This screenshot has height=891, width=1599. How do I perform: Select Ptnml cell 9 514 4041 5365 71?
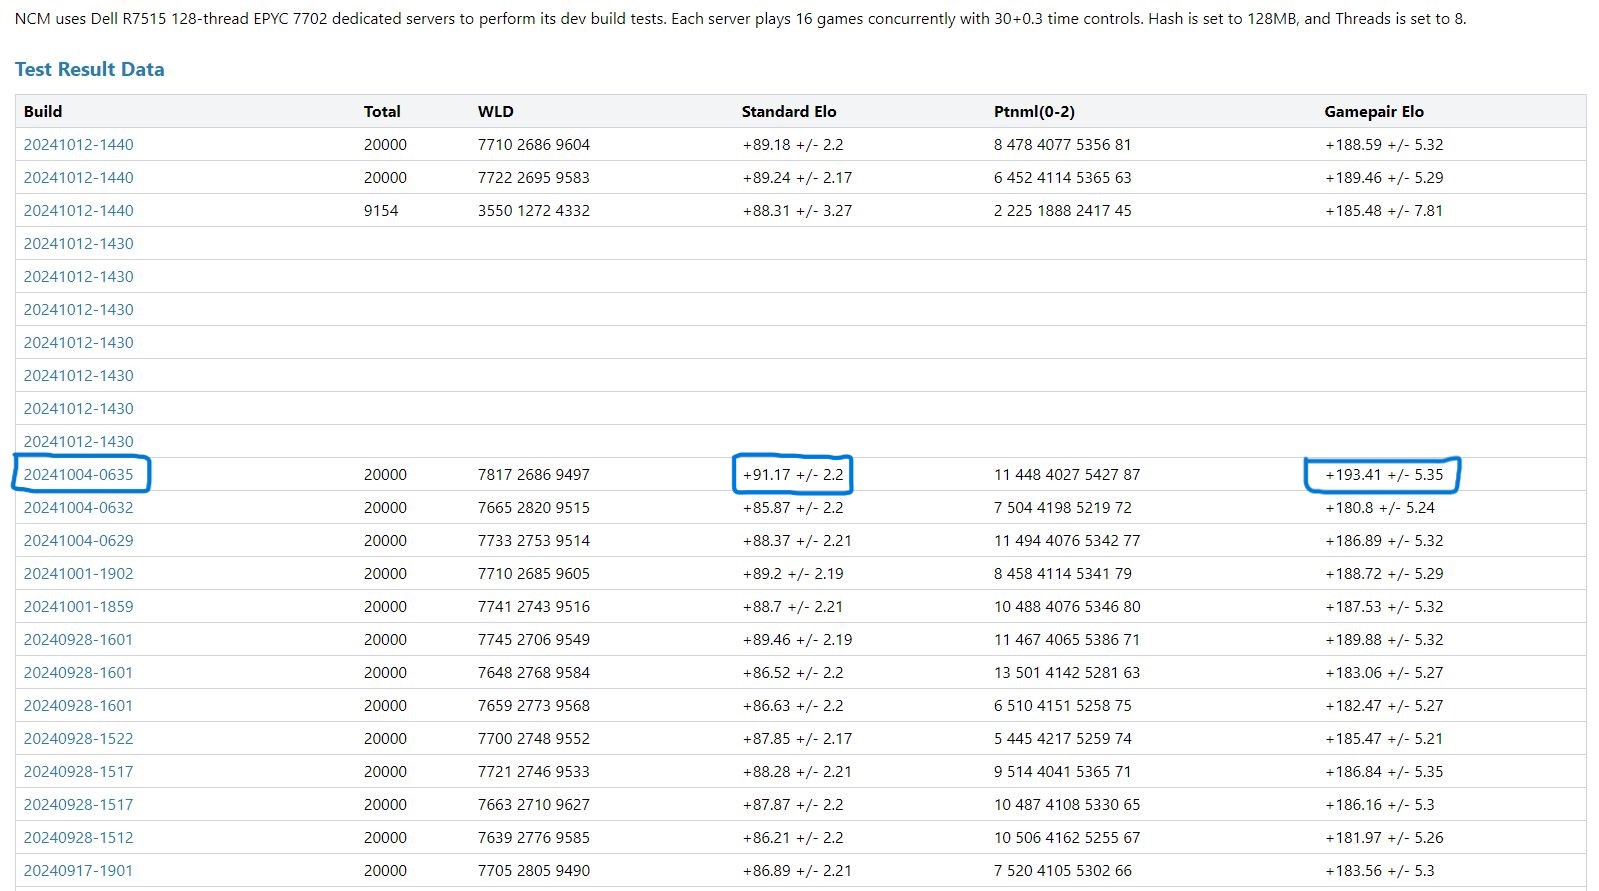point(1063,771)
